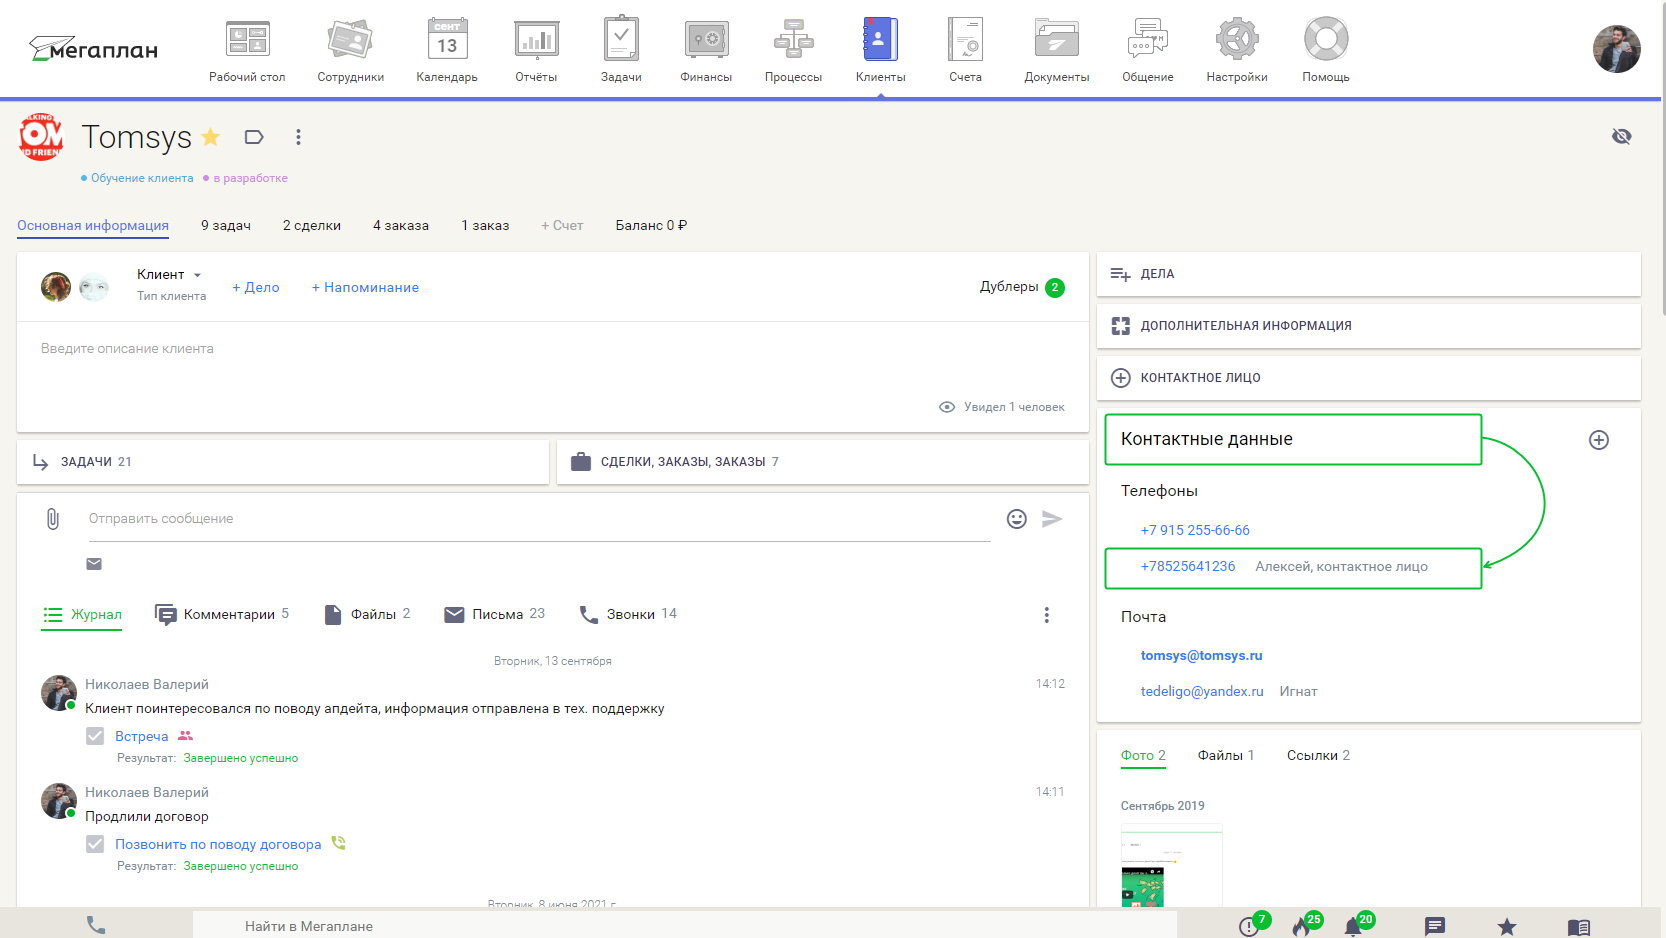
Task: Open the Клиенты section icon
Action: point(880,40)
